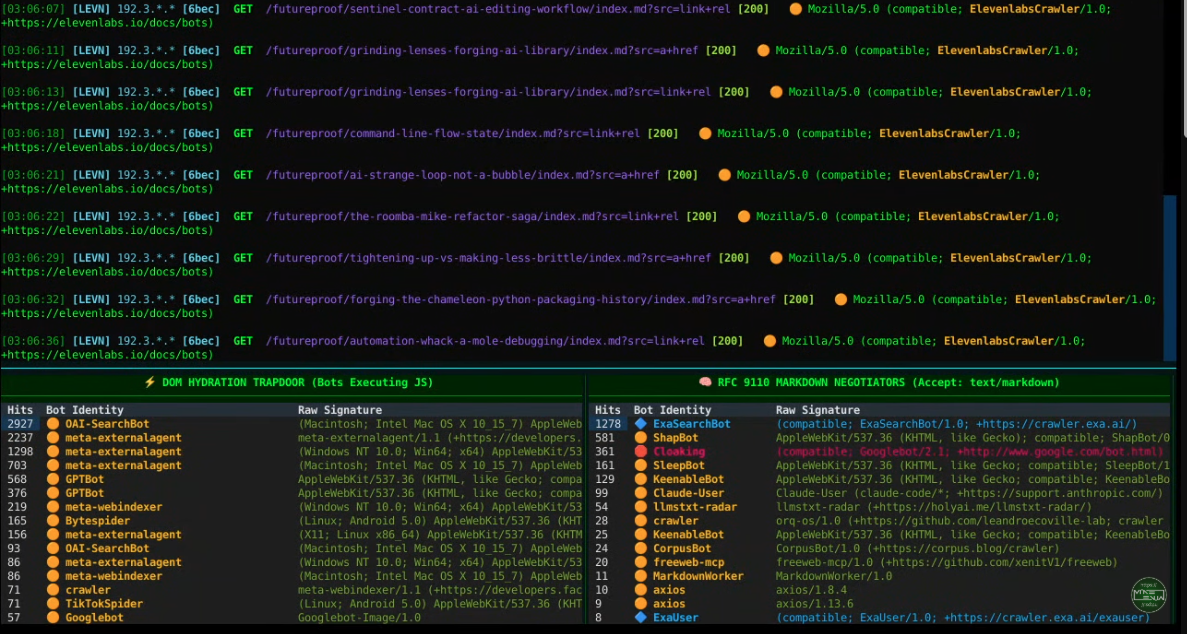Screen dimensions: 1187x634
Task: Click the GET method on the 03:06:36 line
Action: (x=243, y=341)
